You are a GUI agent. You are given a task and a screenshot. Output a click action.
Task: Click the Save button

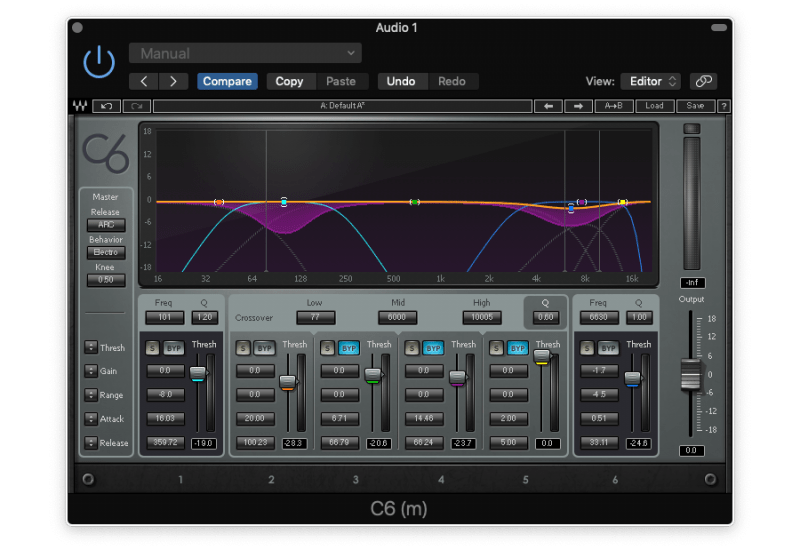point(695,106)
